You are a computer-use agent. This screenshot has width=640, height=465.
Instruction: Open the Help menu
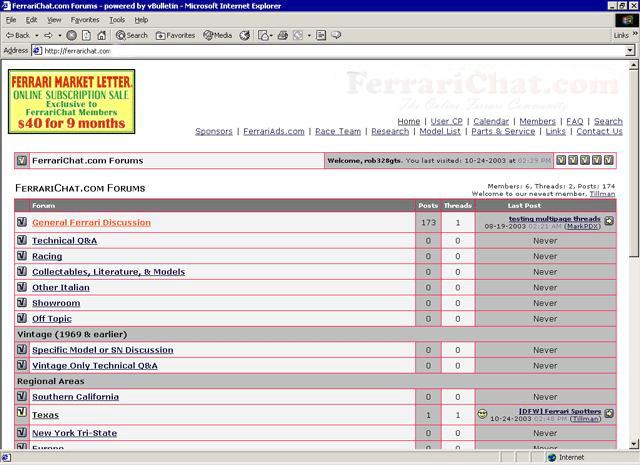point(141,20)
